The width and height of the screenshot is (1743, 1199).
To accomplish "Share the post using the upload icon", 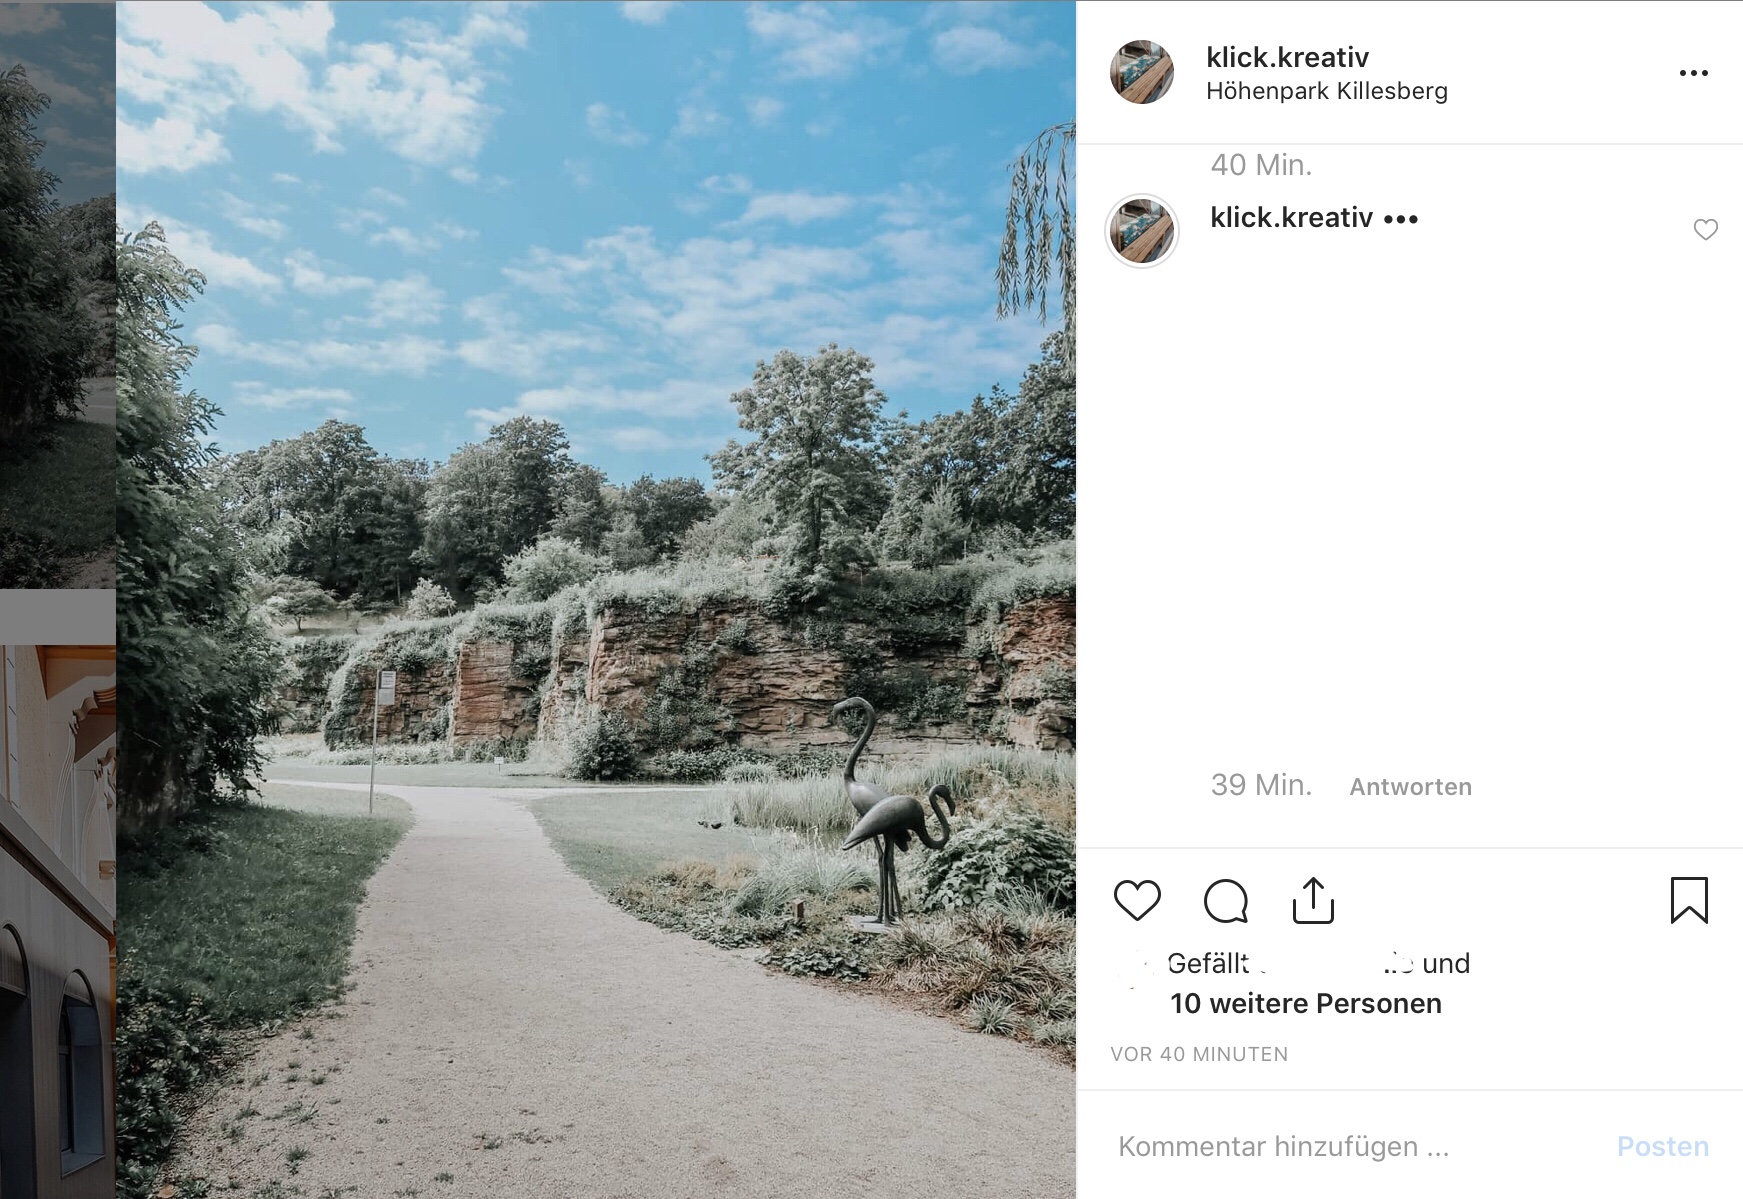I will (1313, 900).
